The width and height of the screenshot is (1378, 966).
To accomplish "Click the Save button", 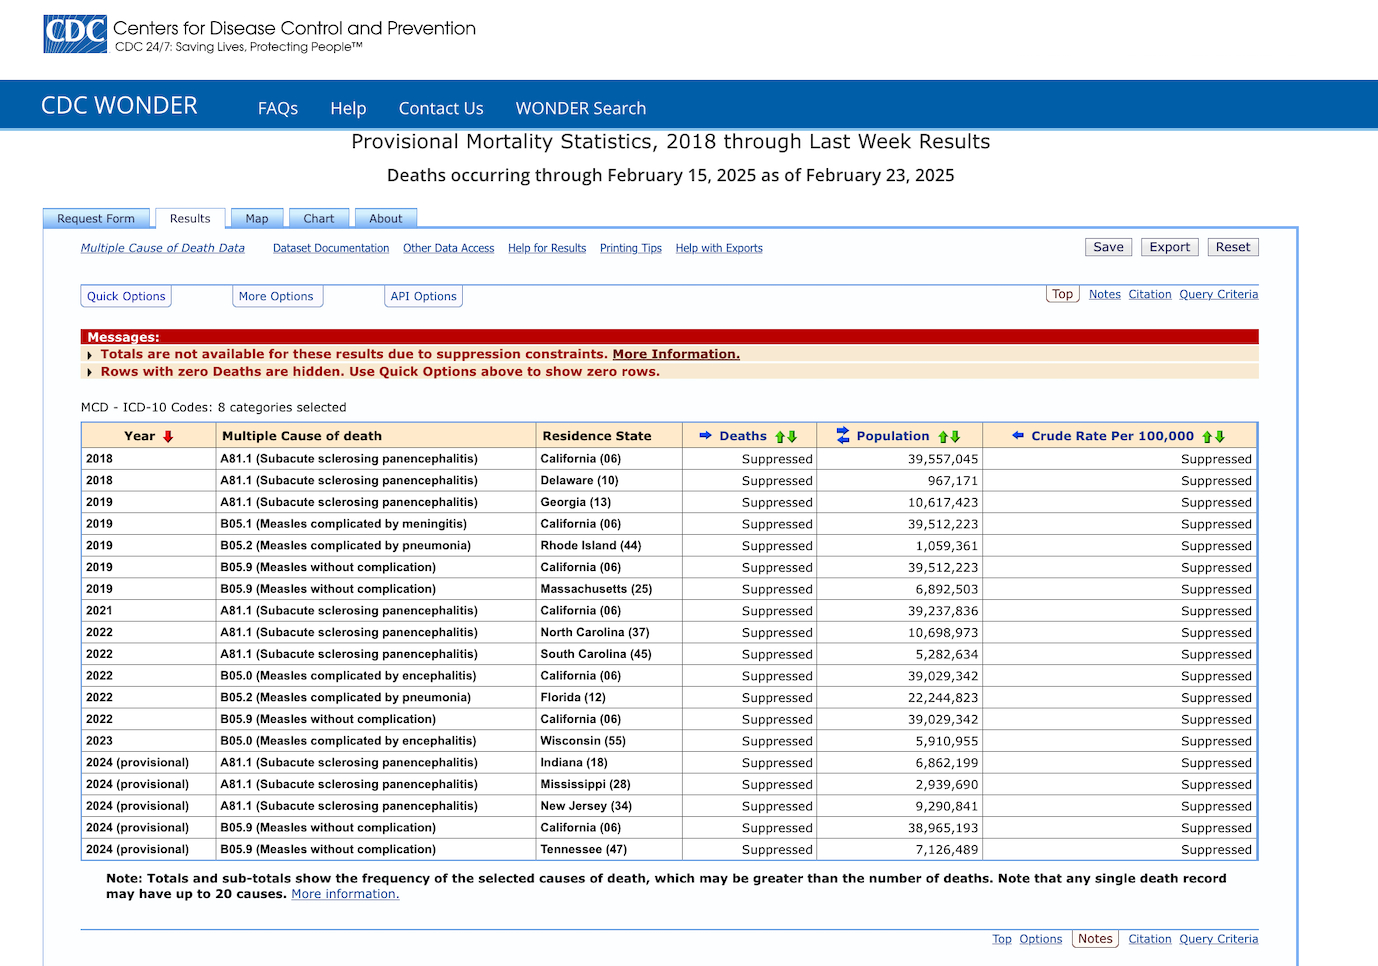I will click(1108, 247).
